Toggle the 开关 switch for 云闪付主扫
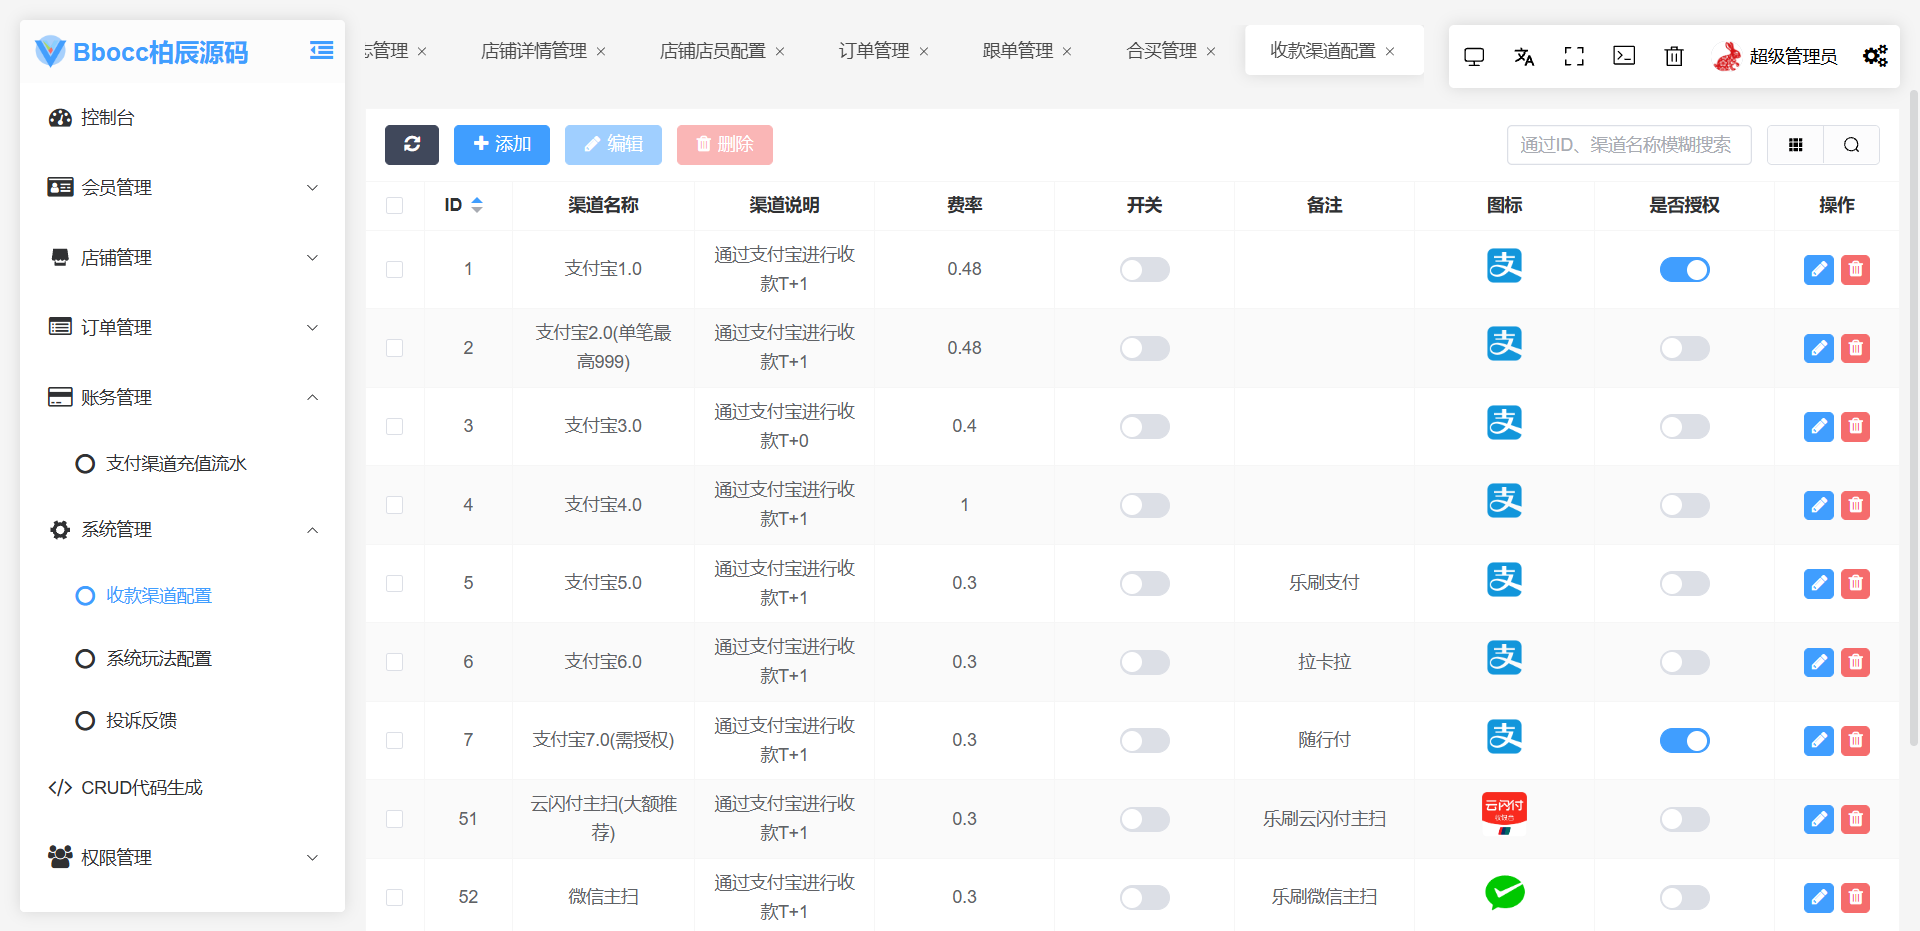 (x=1145, y=819)
